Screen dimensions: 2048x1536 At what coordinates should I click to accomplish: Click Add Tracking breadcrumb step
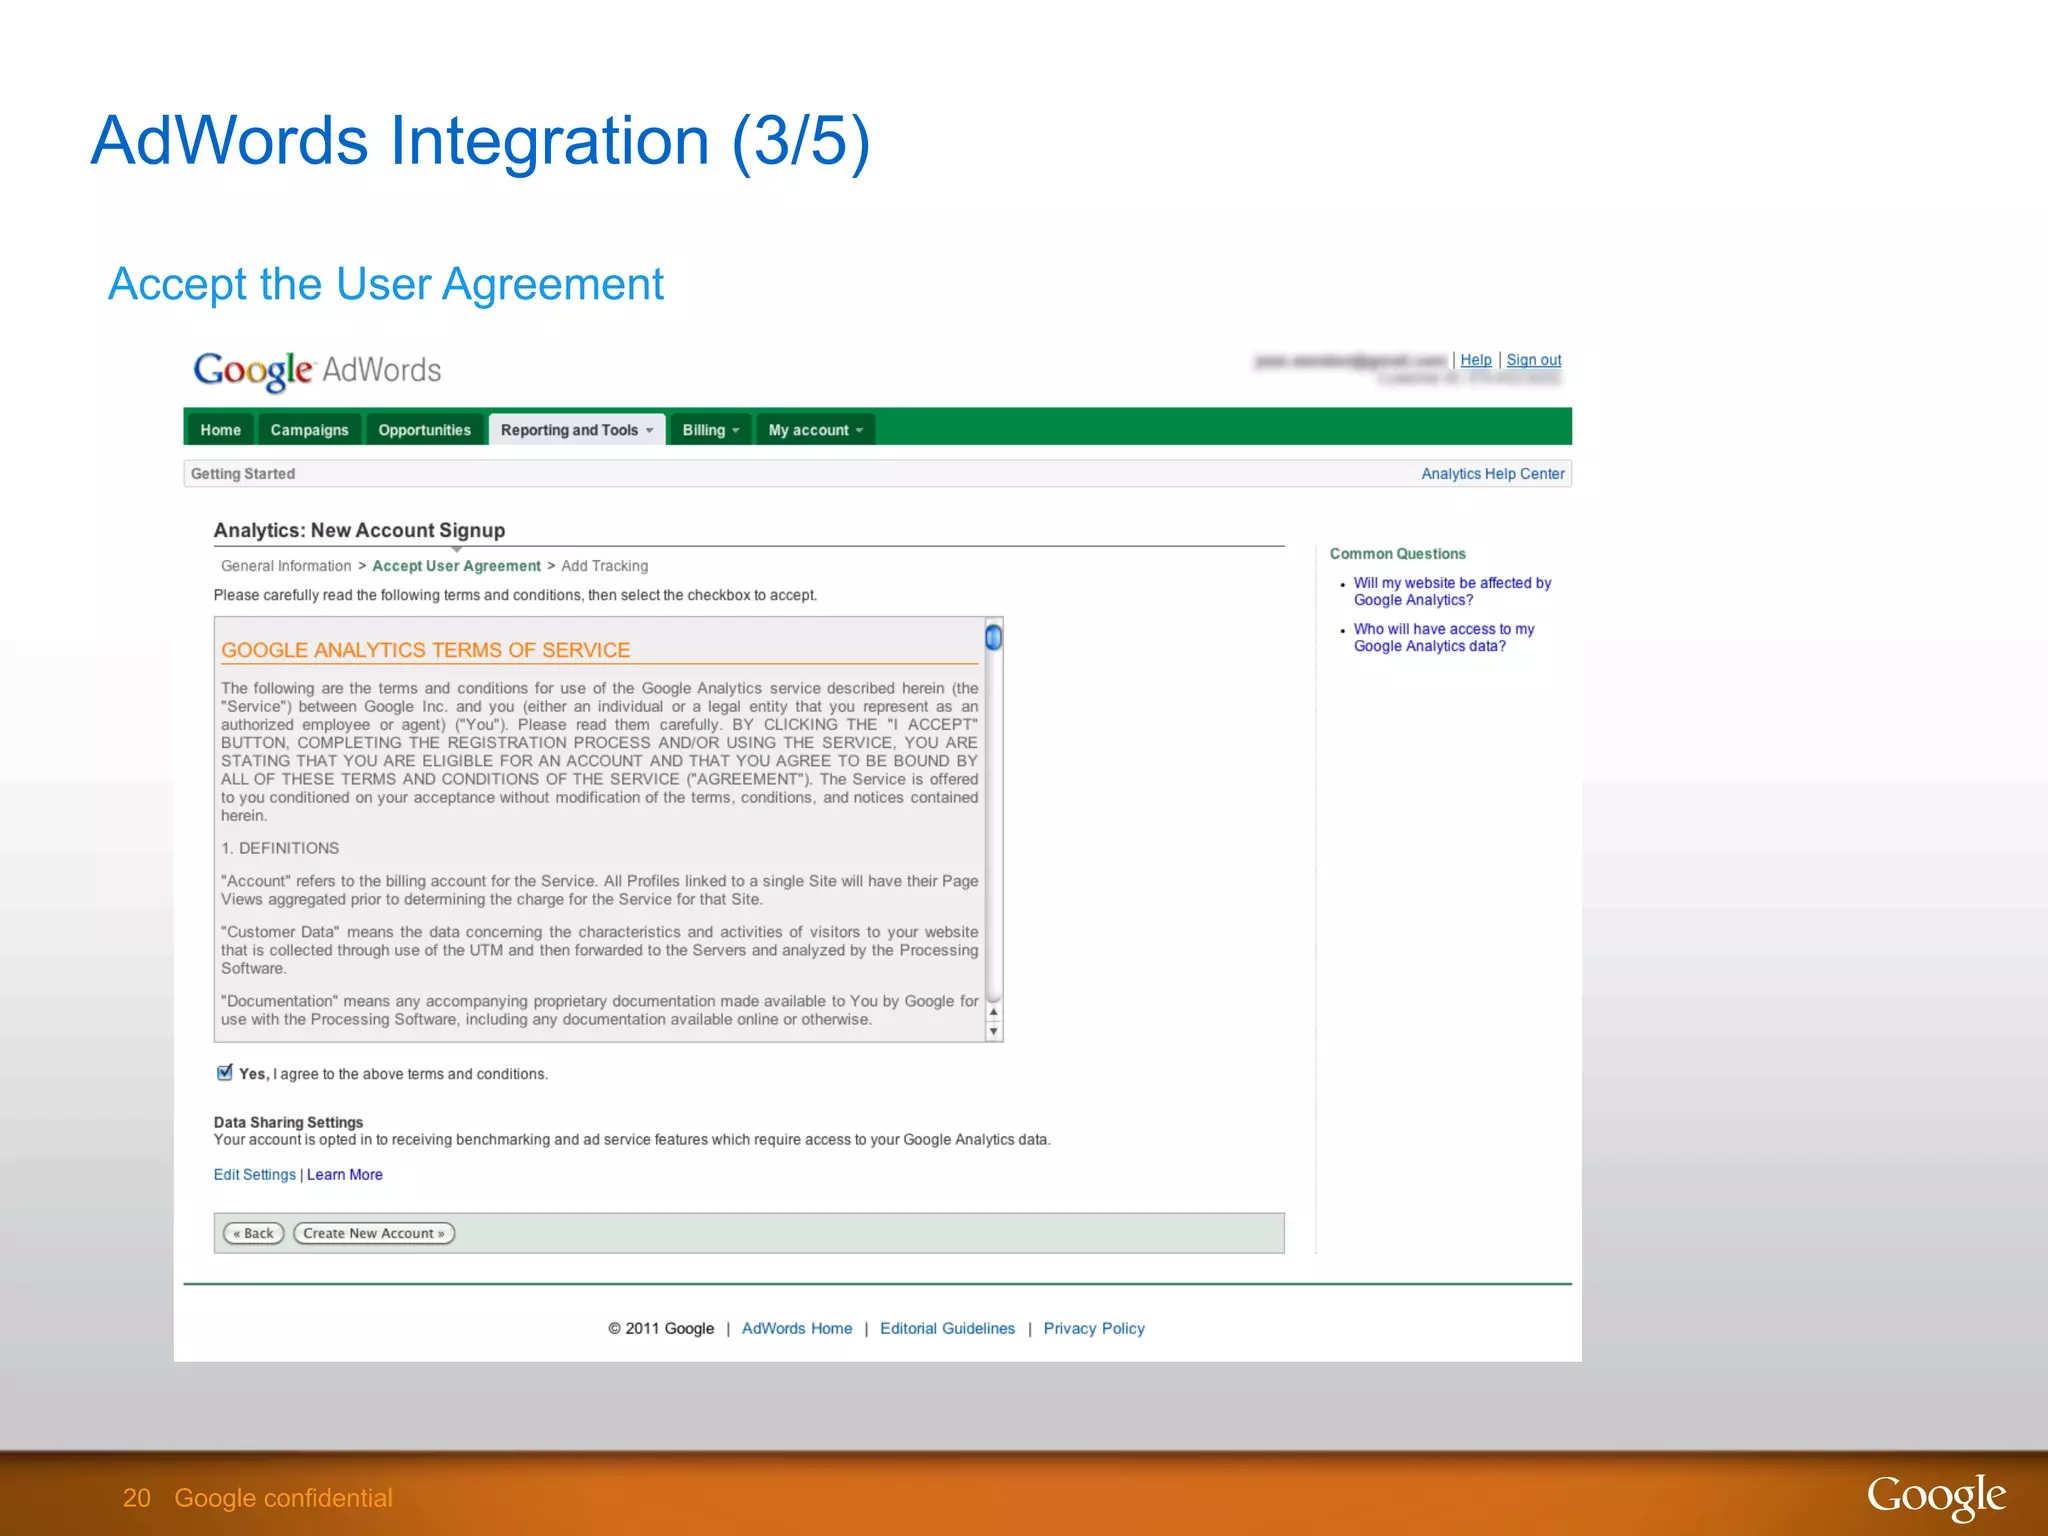605,566
